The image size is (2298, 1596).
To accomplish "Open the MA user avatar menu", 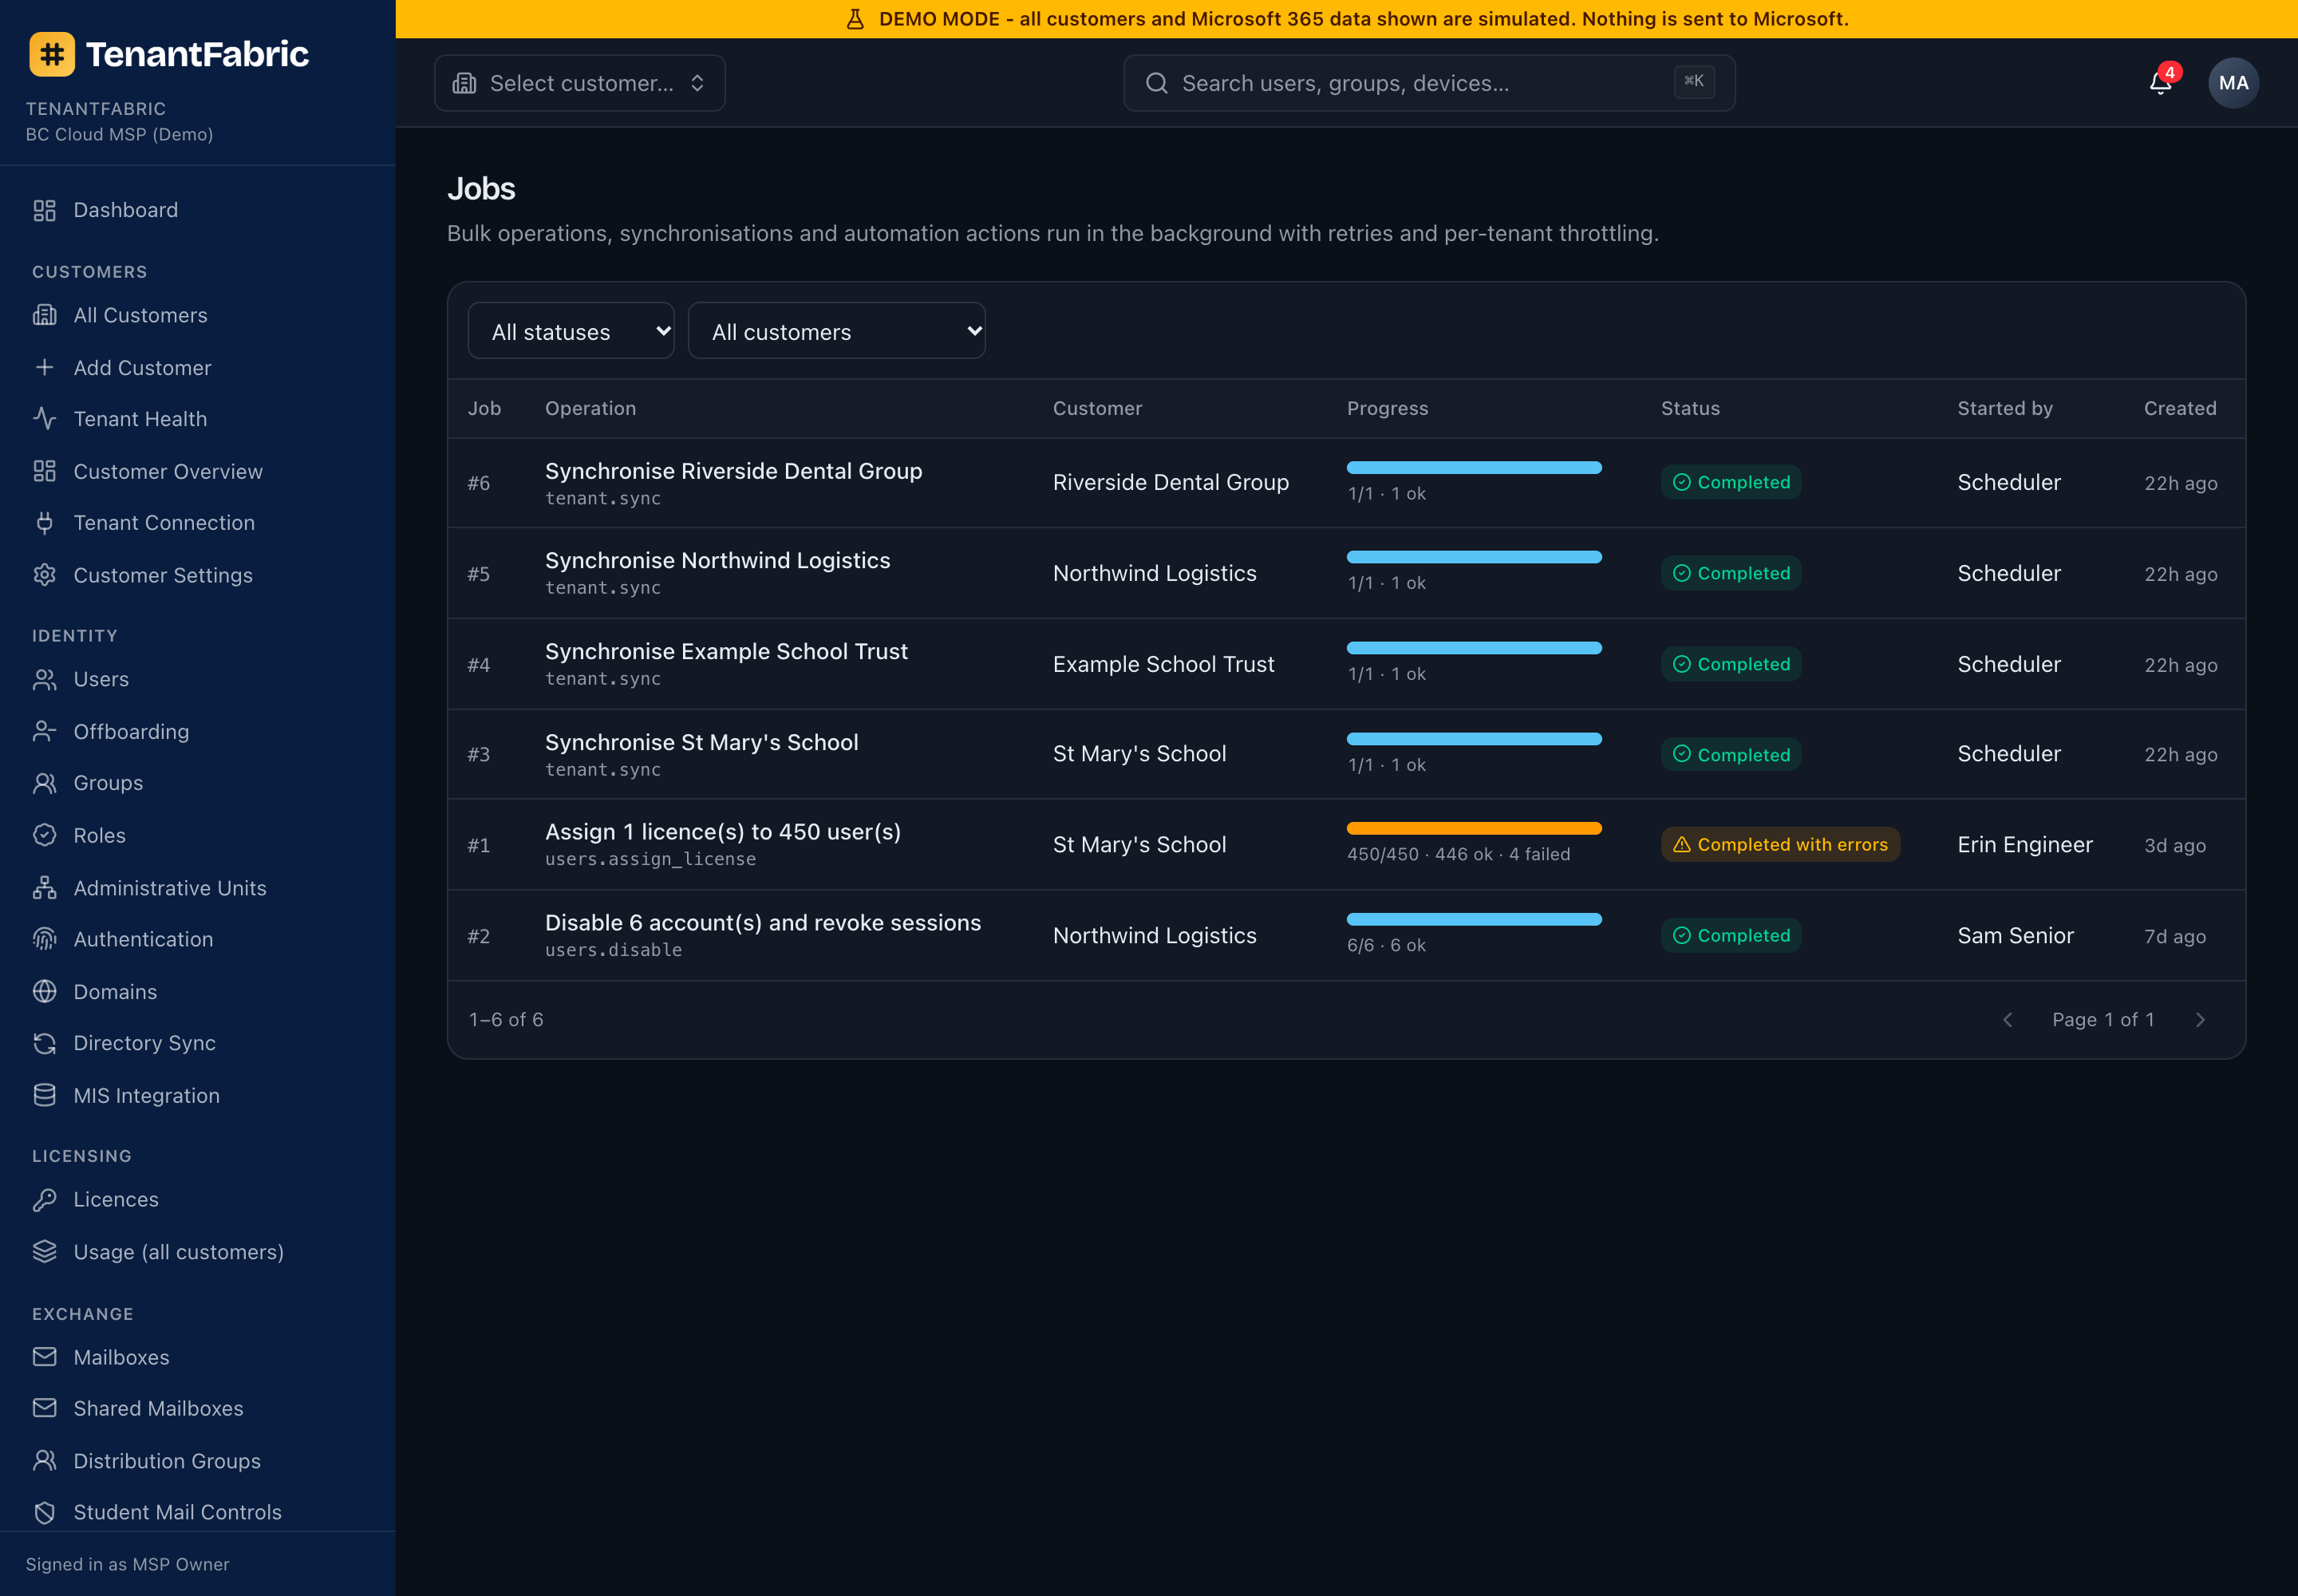I will tap(2233, 83).
